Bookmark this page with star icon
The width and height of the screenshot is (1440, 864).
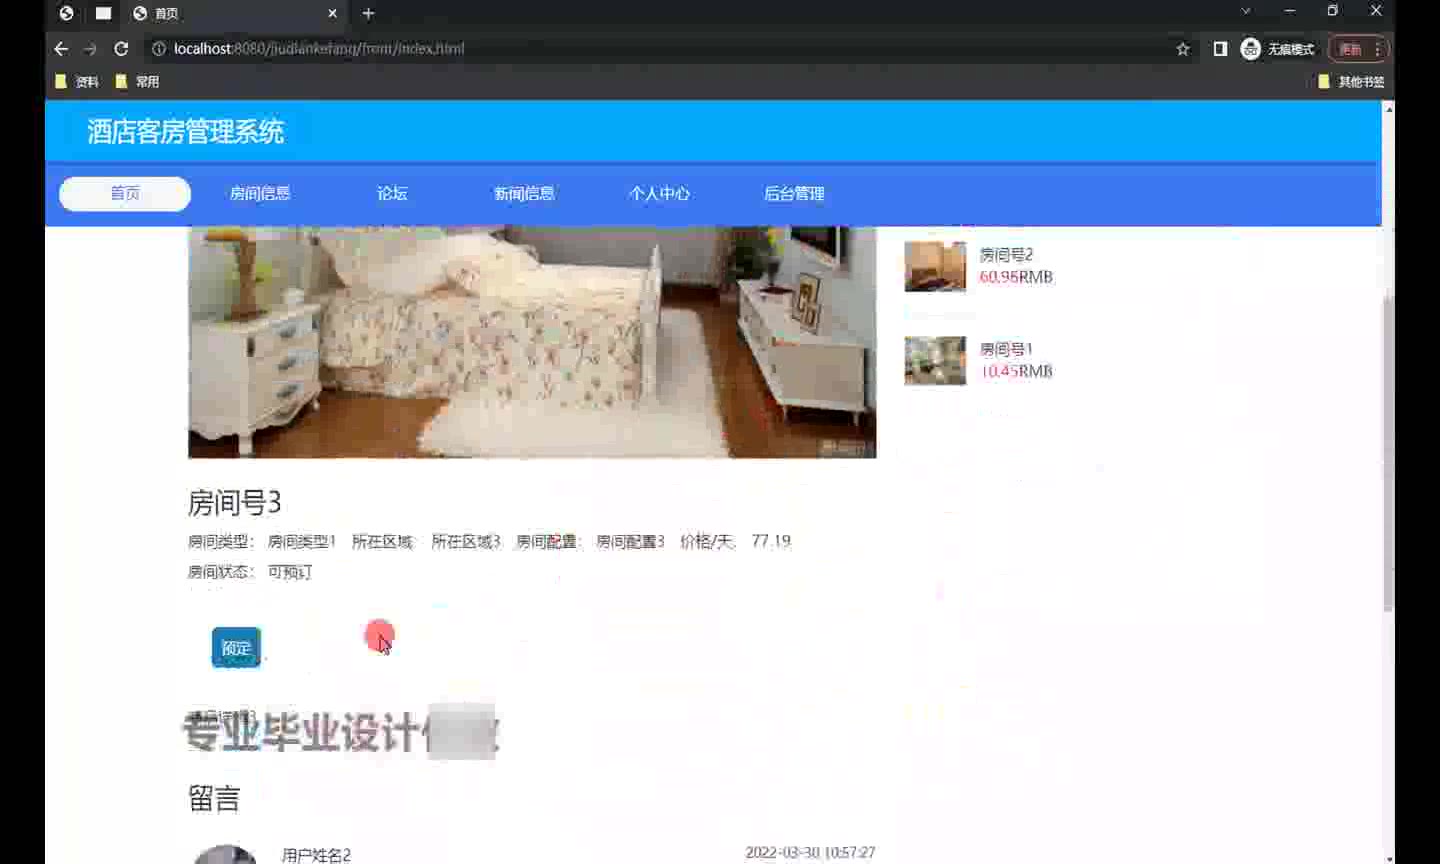click(1183, 49)
